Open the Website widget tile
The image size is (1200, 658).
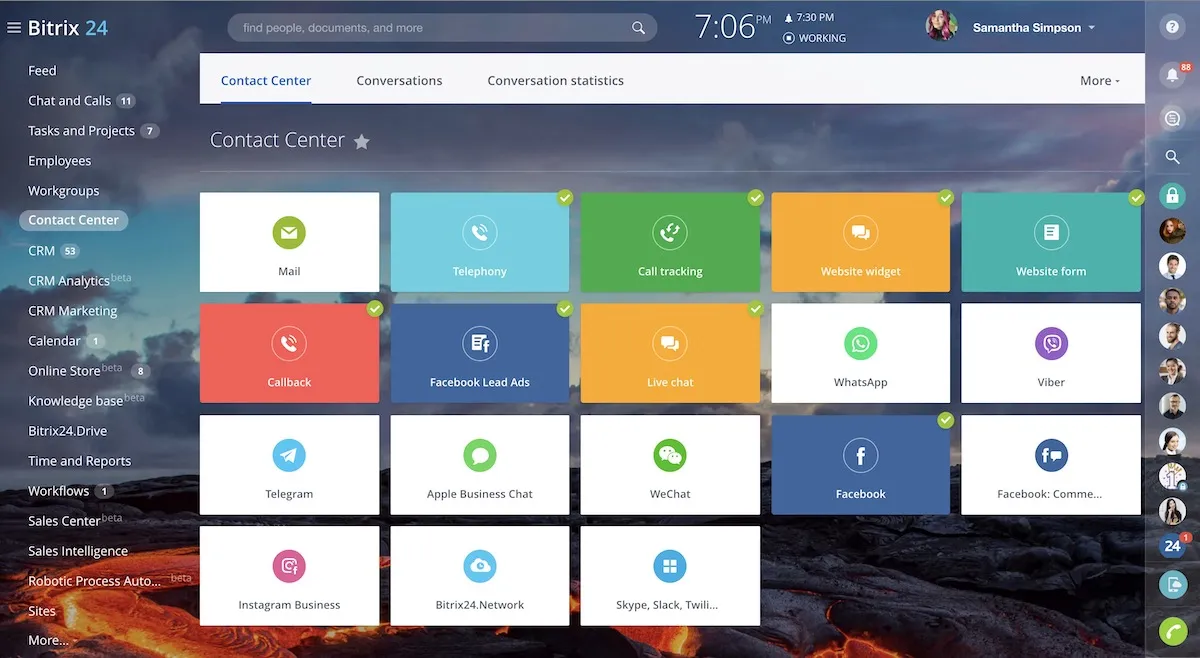tap(861, 242)
